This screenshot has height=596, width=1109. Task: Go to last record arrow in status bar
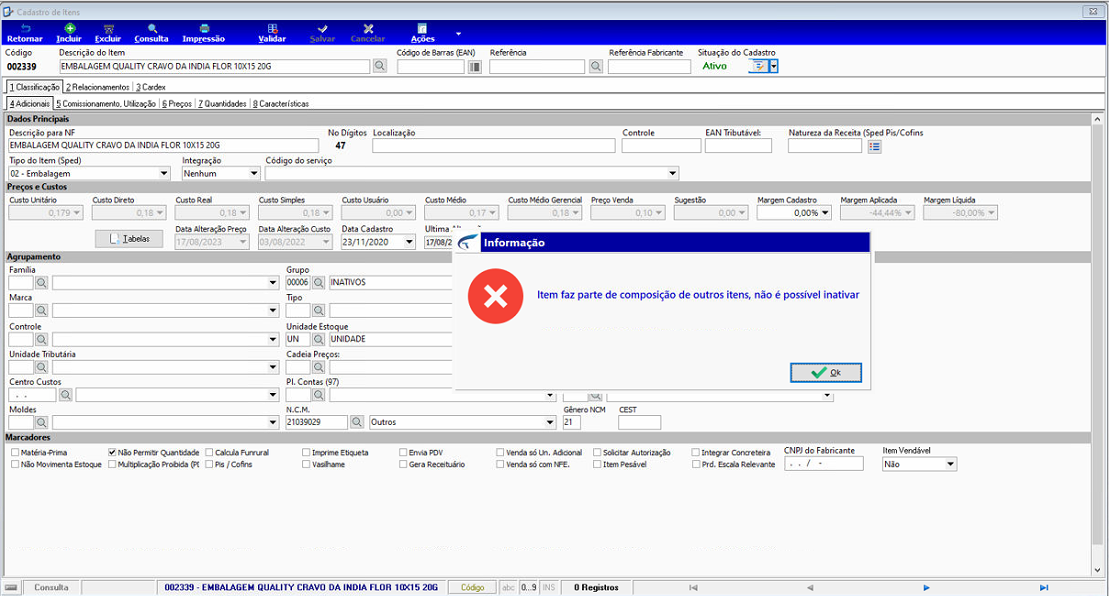click(1044, 588)
